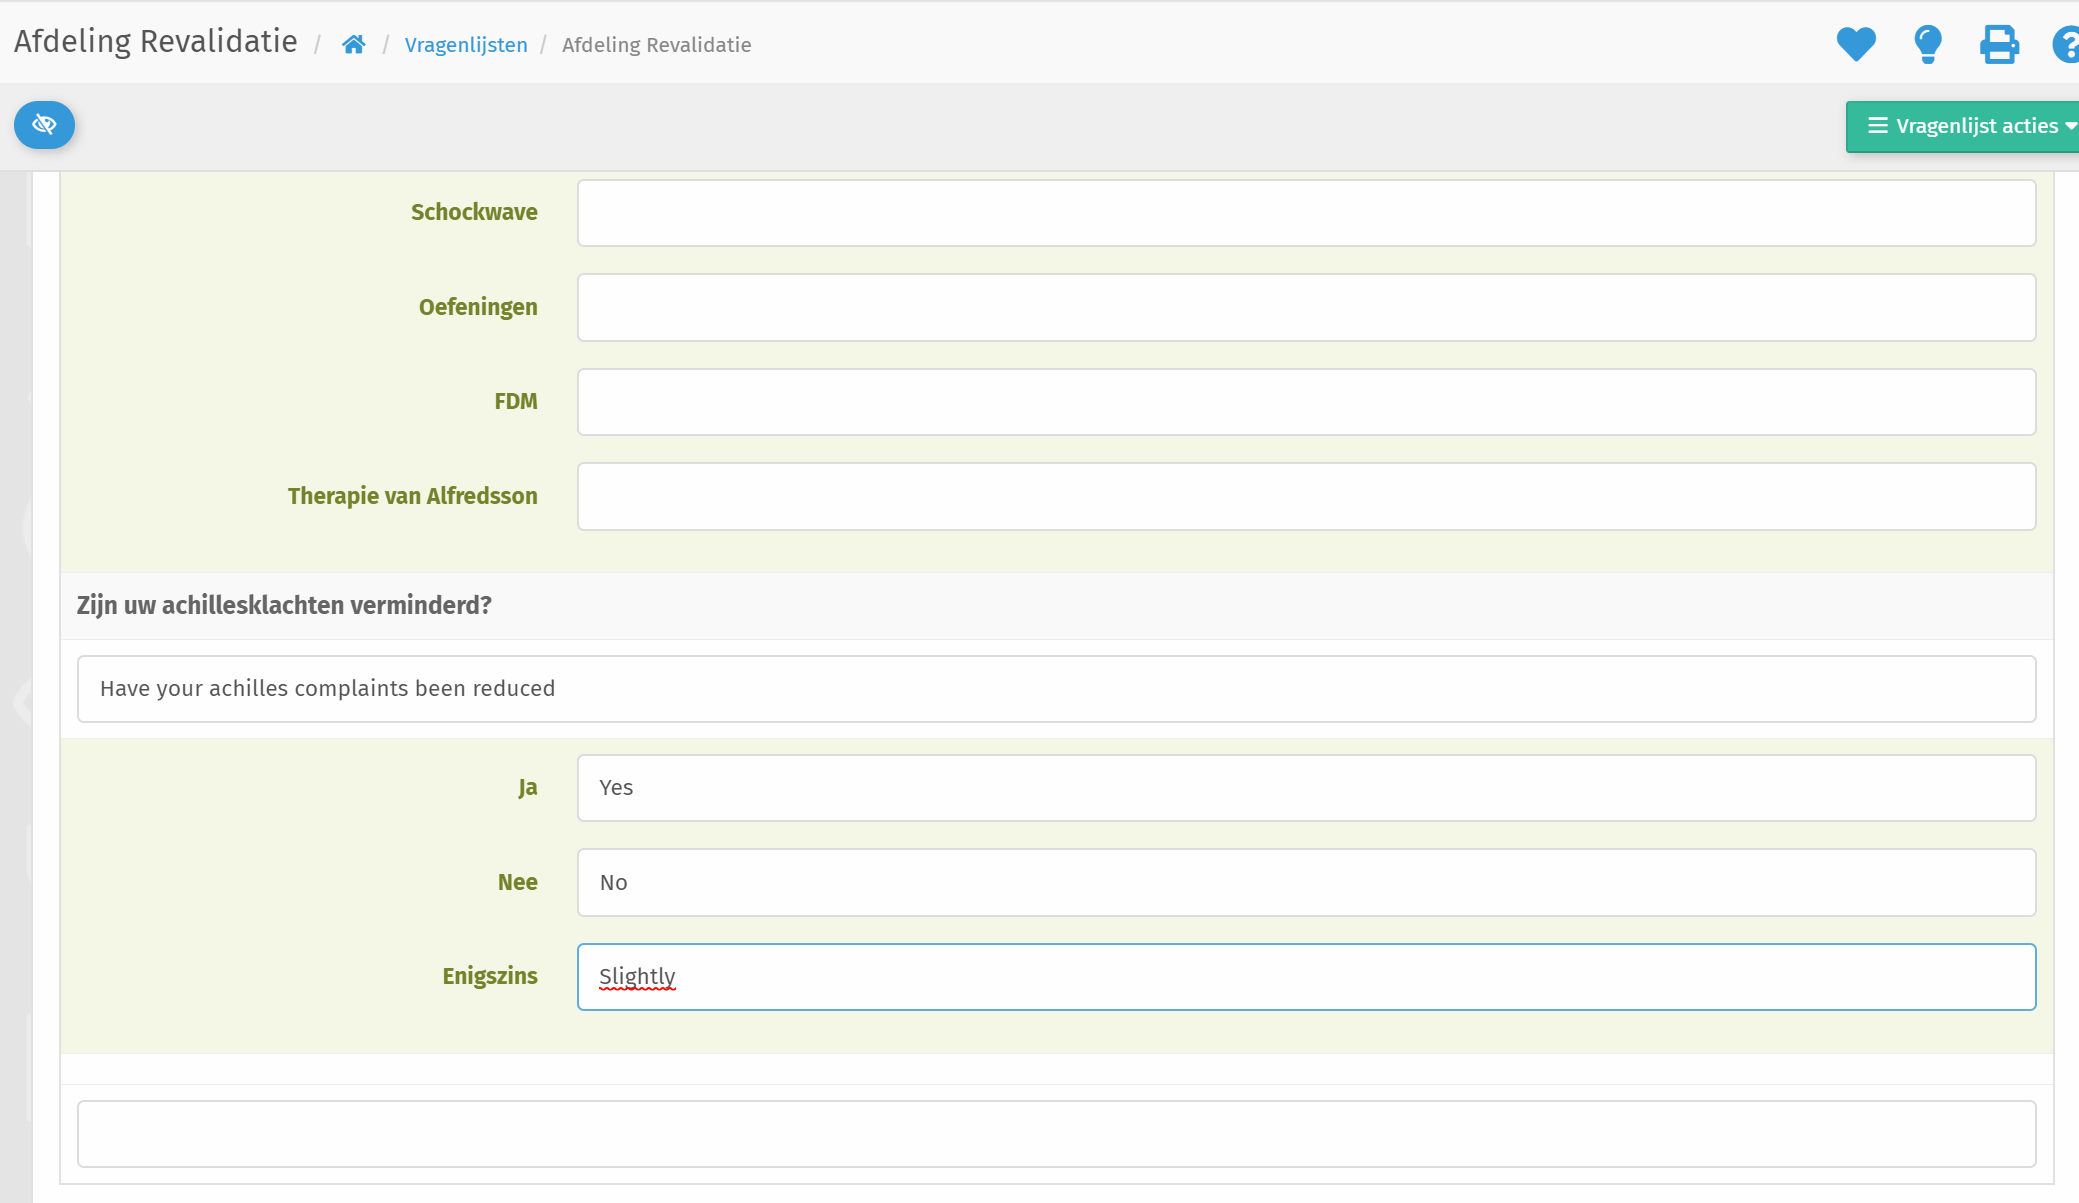Screen dimensions: 2079x1203
Task: Click the lightbulb tips icon
Action: 1927,44
